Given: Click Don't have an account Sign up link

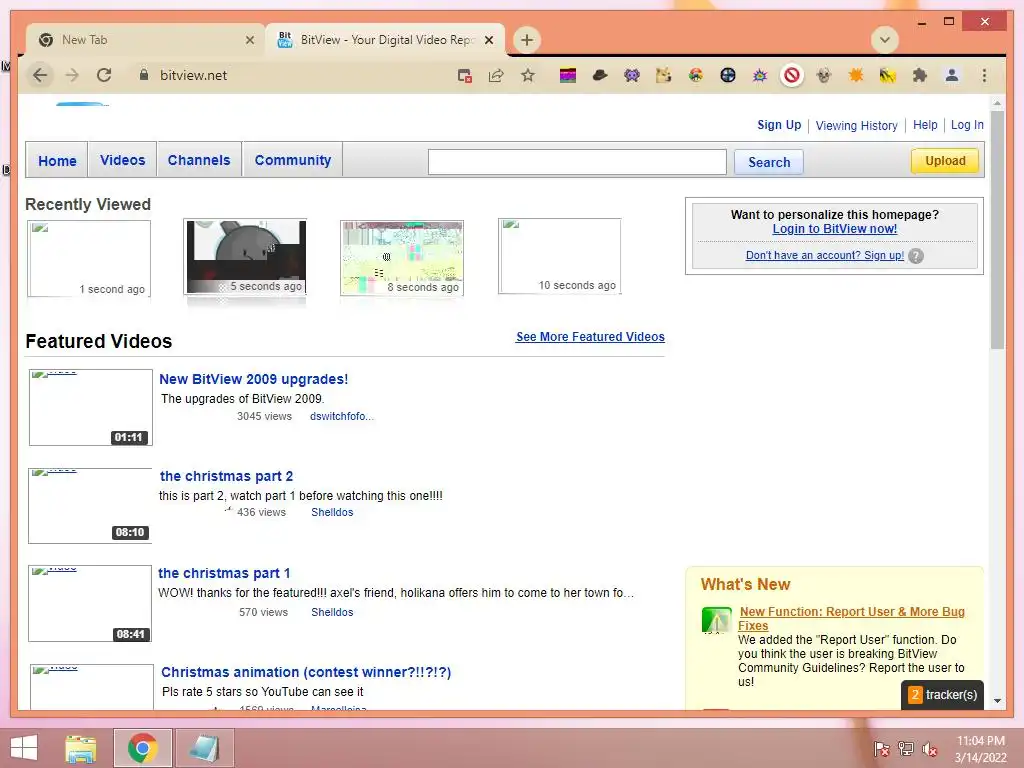Looking at the screenshot, I should [825, 255].
